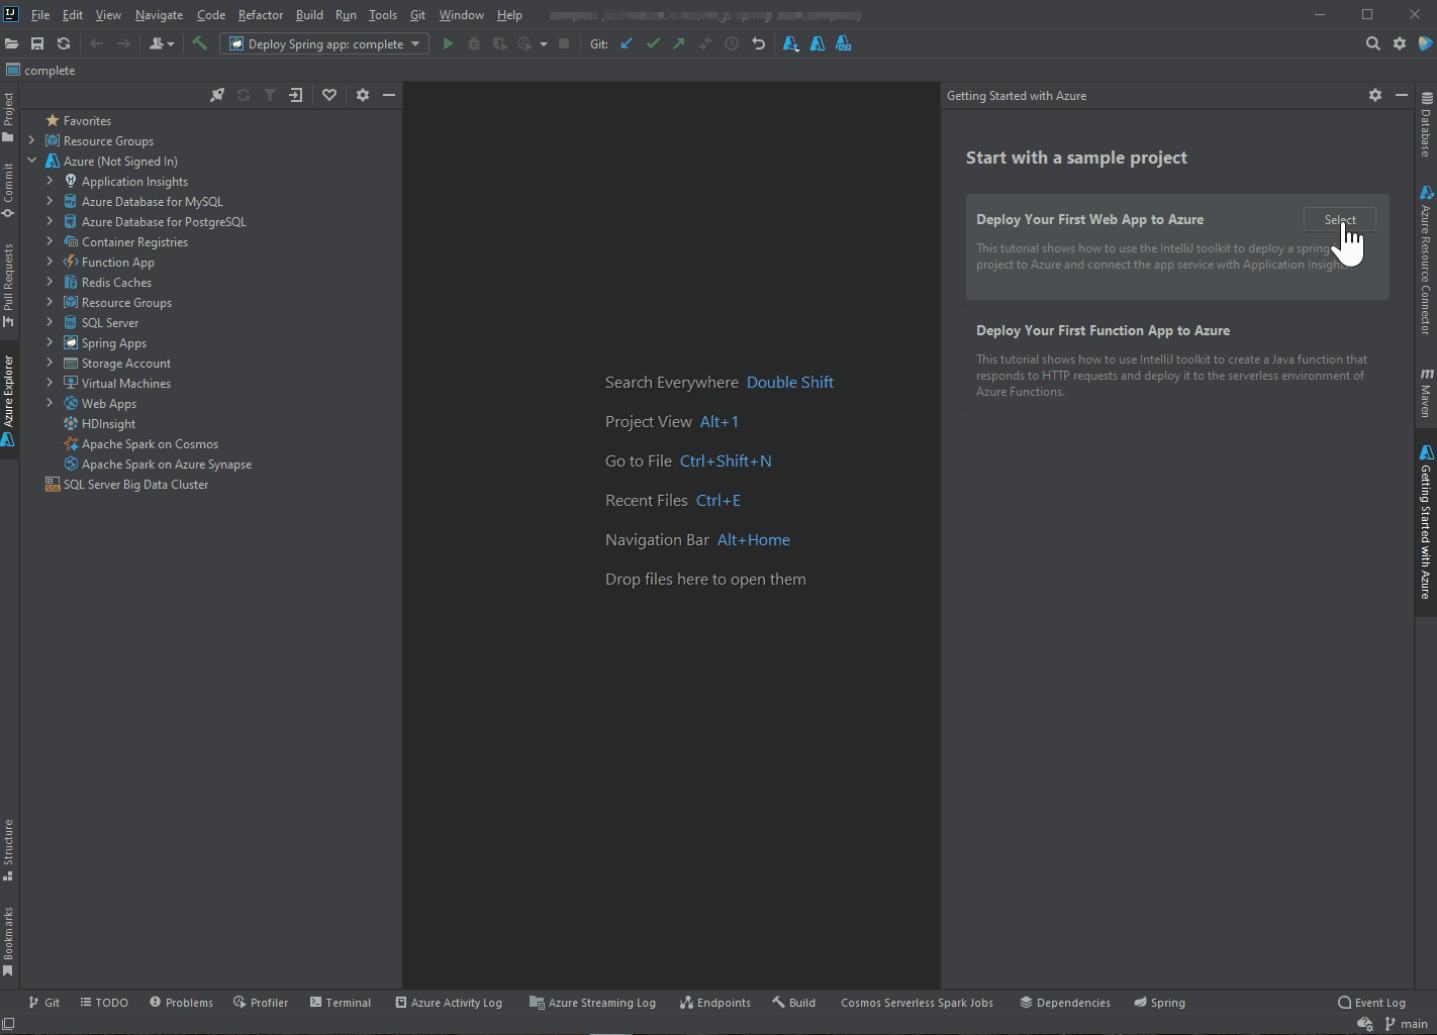The image size is (1437, 1035).
Task: Open the Azure Streaming Log tab
Action: click(592, 1002)
